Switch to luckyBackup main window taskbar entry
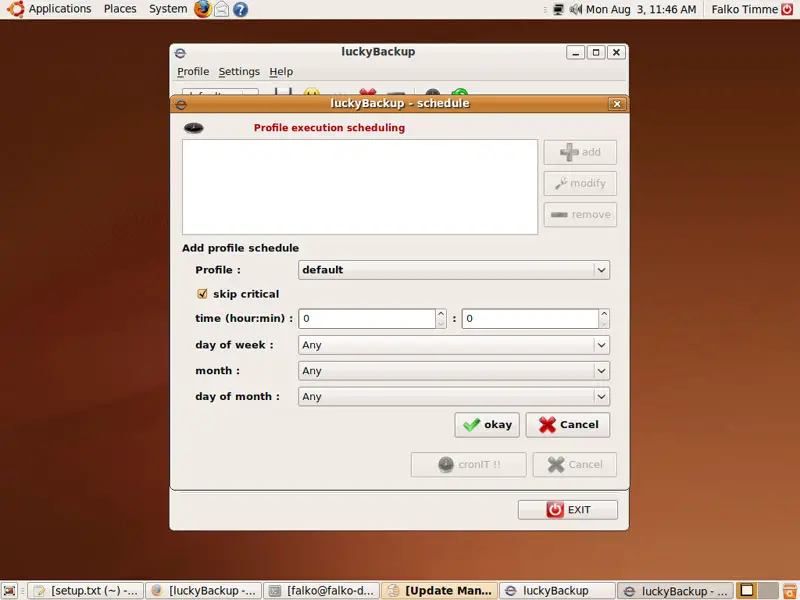 [x=558, y=591]
